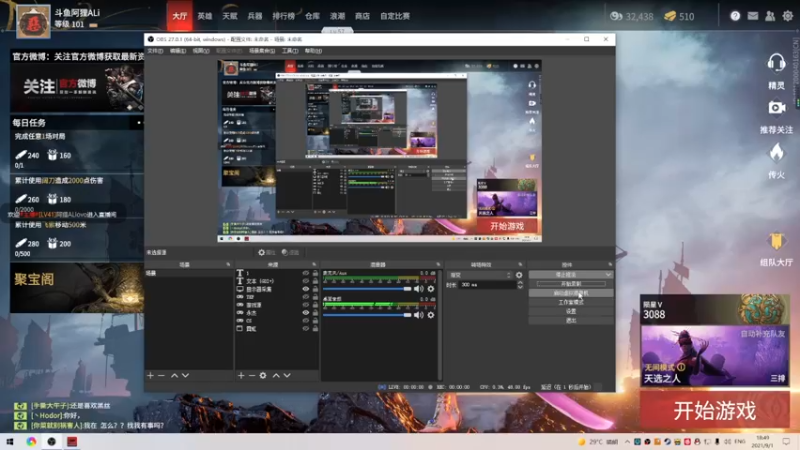The width and height of the screenshot is (800, 450).
Task: Add a new scene with the plus icon
Action: coord(150,376)
